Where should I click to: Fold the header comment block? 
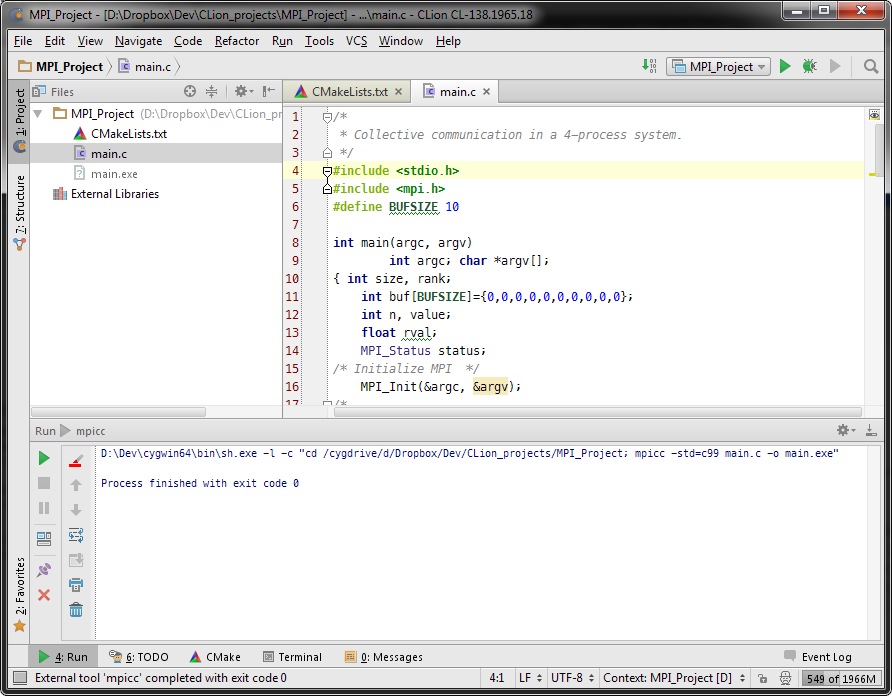coord(327,117)
